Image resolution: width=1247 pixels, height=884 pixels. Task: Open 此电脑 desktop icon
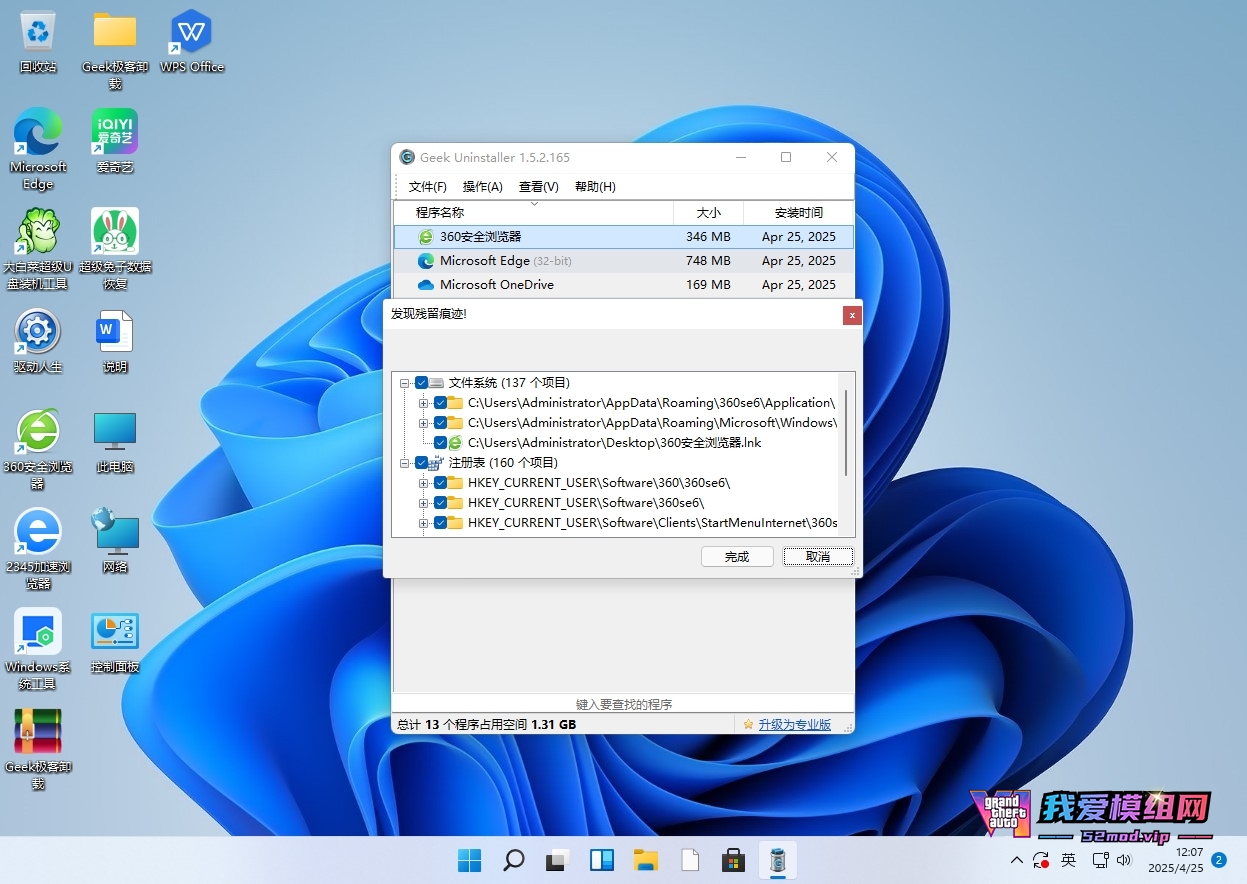[x=115, y=441]
